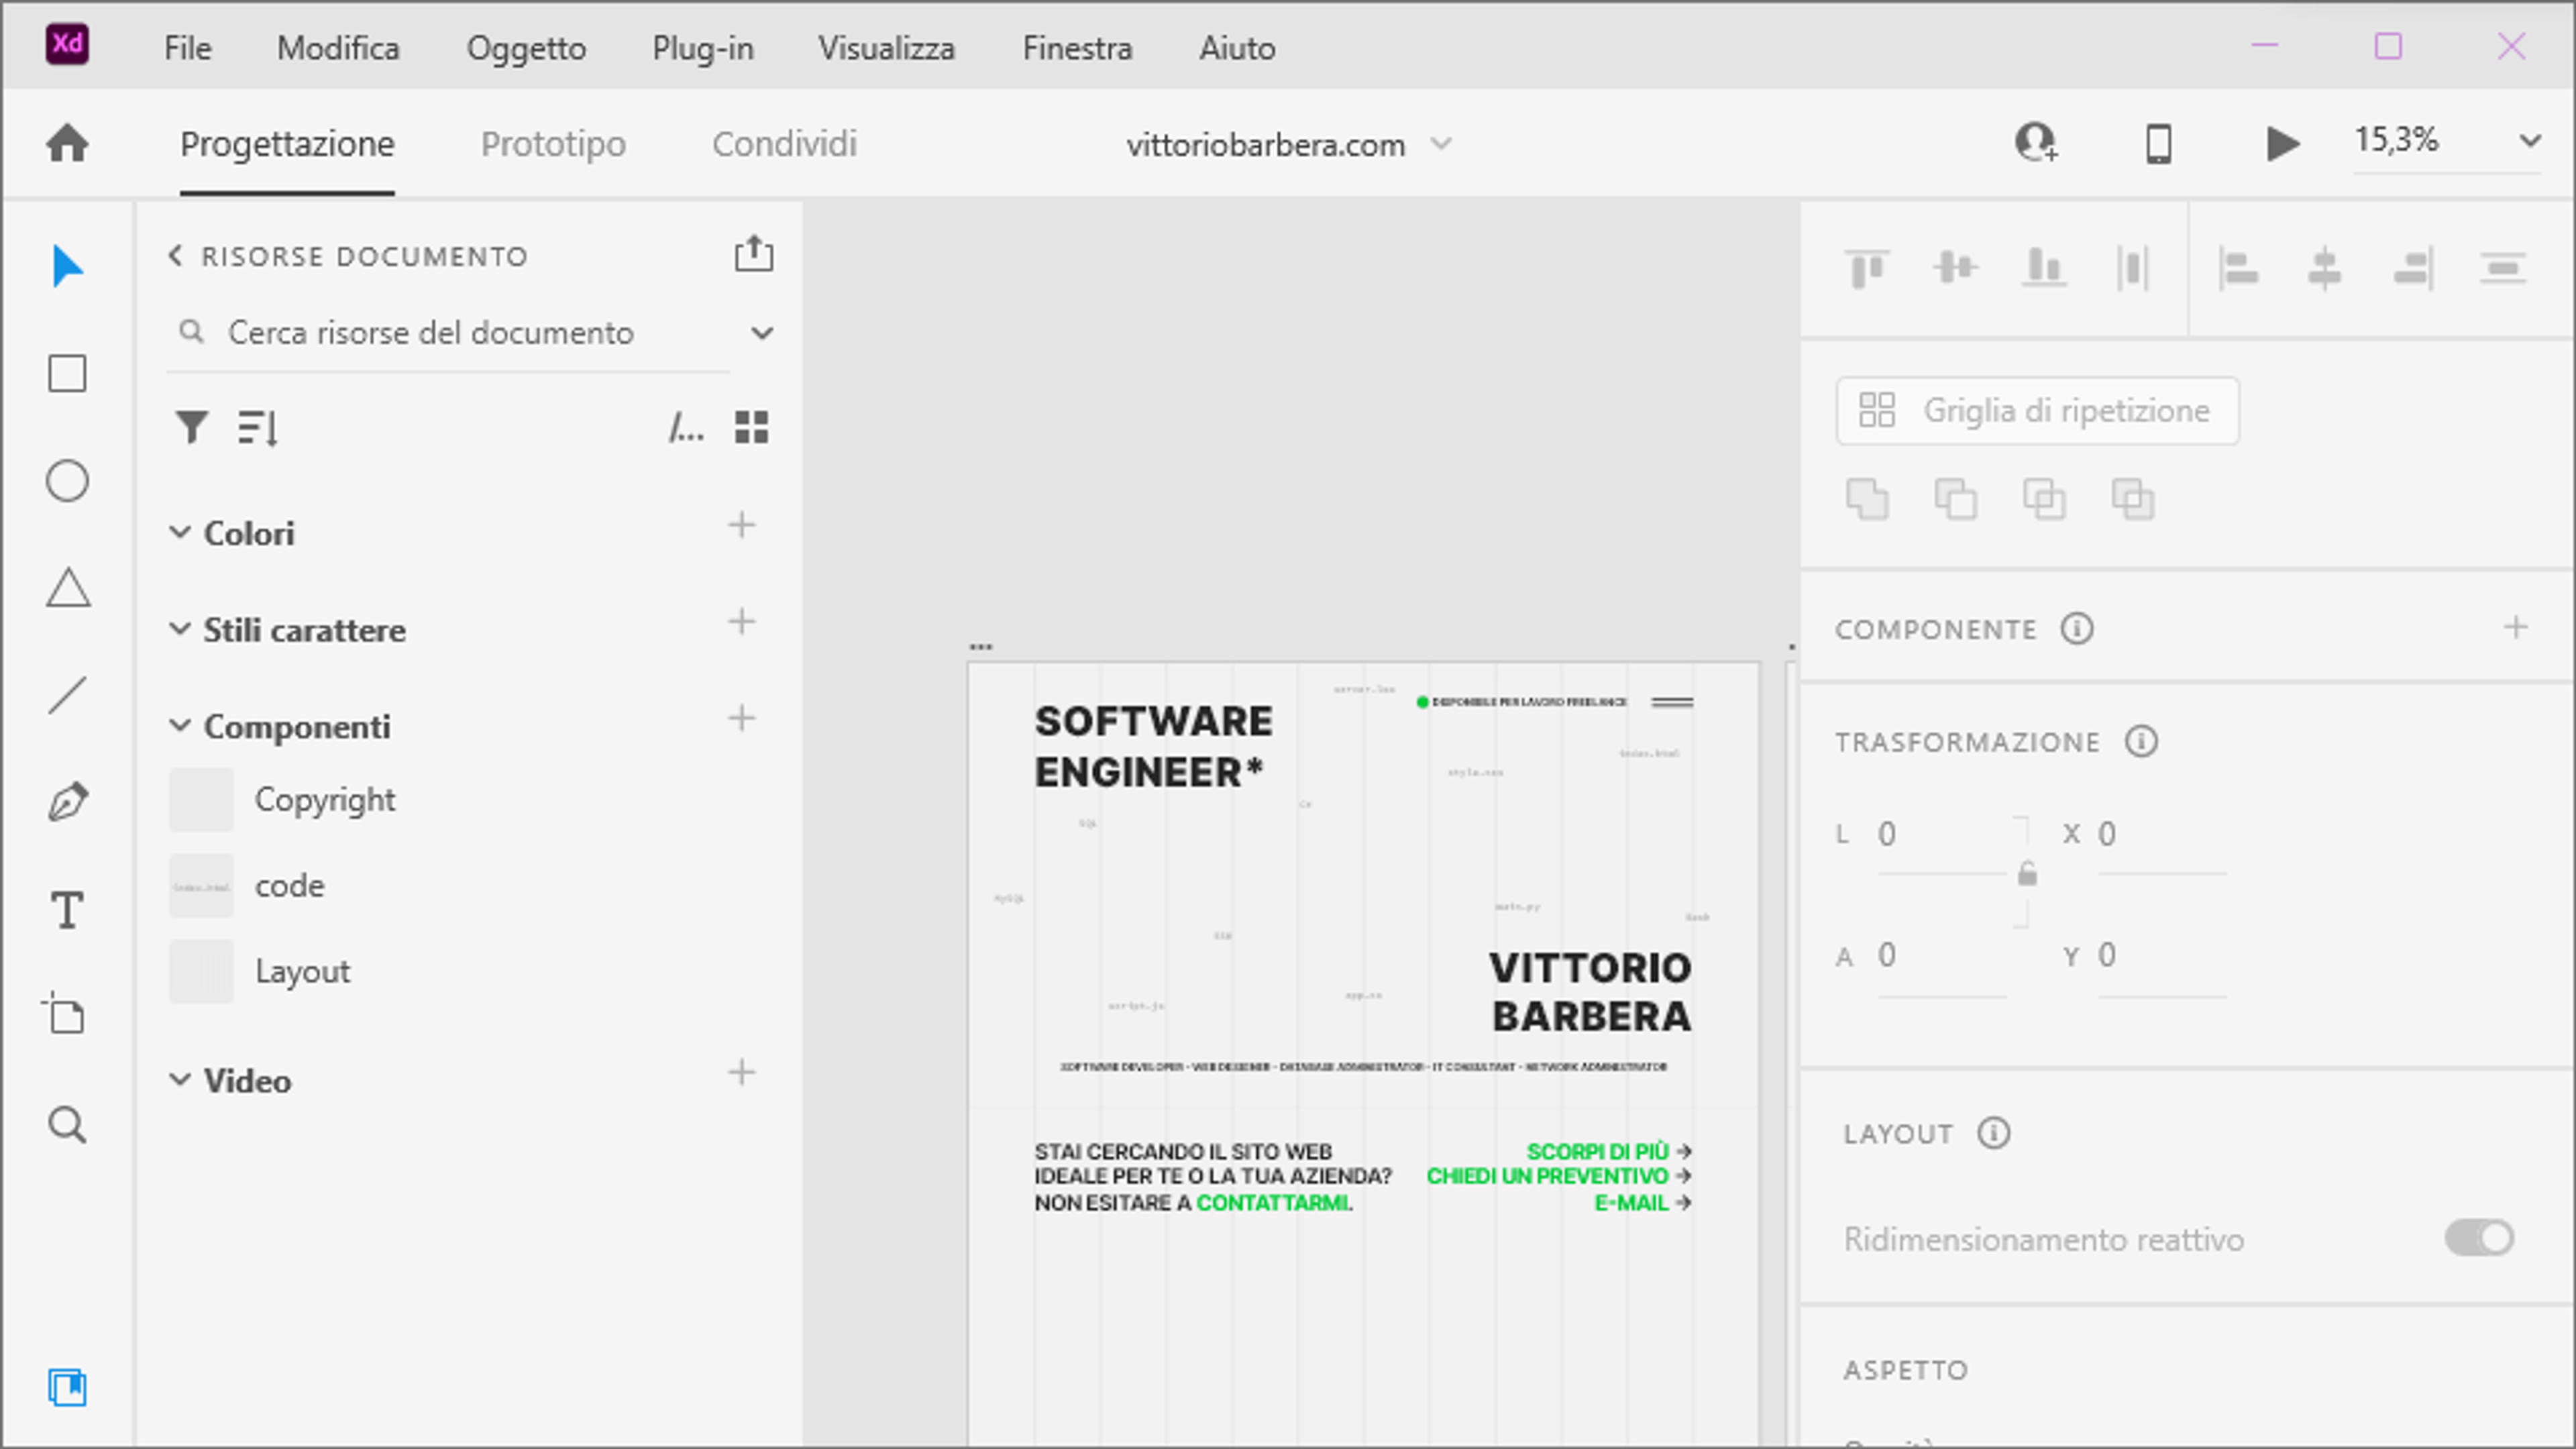Open the Oggetto menu

click(x=526, y=48)
